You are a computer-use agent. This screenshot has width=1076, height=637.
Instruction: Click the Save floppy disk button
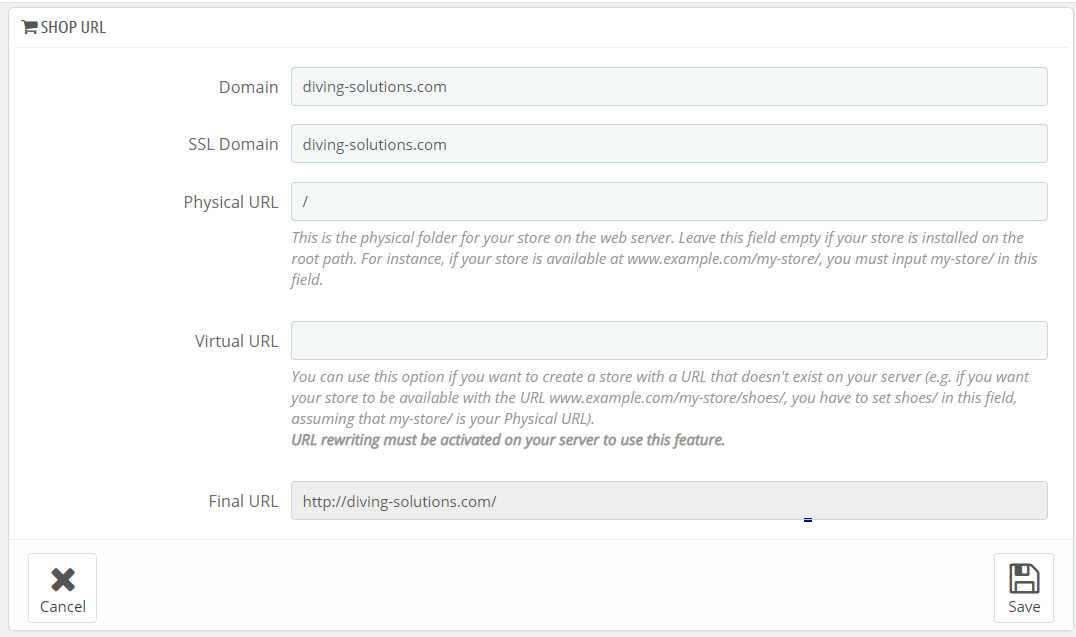click(1023, 588)
